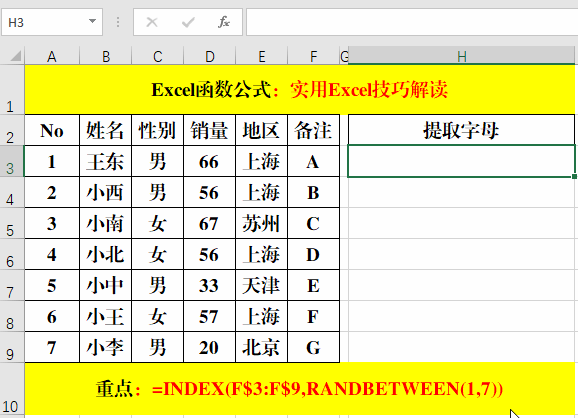
Task: Click sales value '66' cell
Action: 210,161
